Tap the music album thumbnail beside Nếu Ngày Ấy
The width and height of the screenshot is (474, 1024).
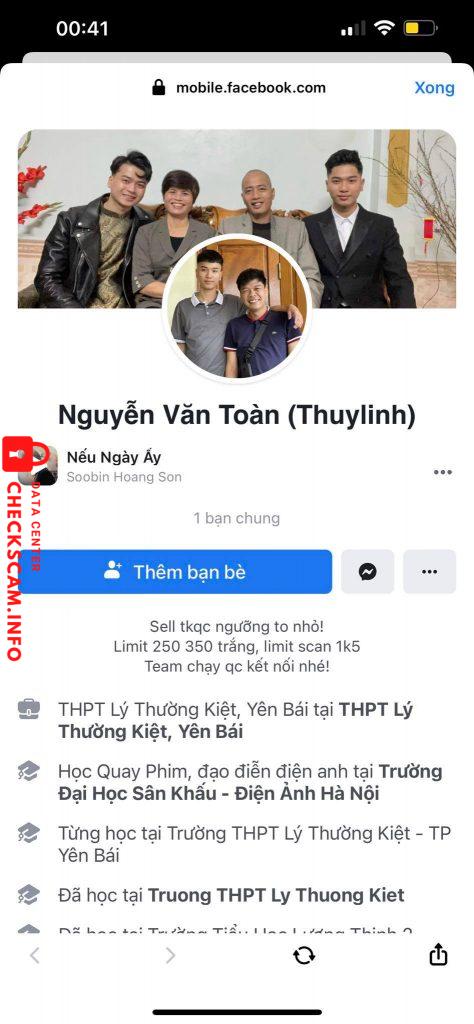37,466
